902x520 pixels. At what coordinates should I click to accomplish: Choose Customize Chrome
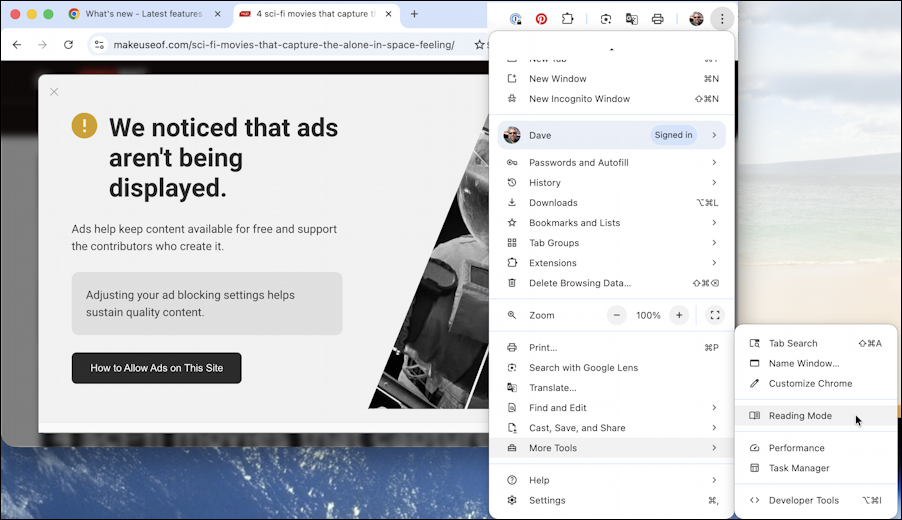click(816, 384)
